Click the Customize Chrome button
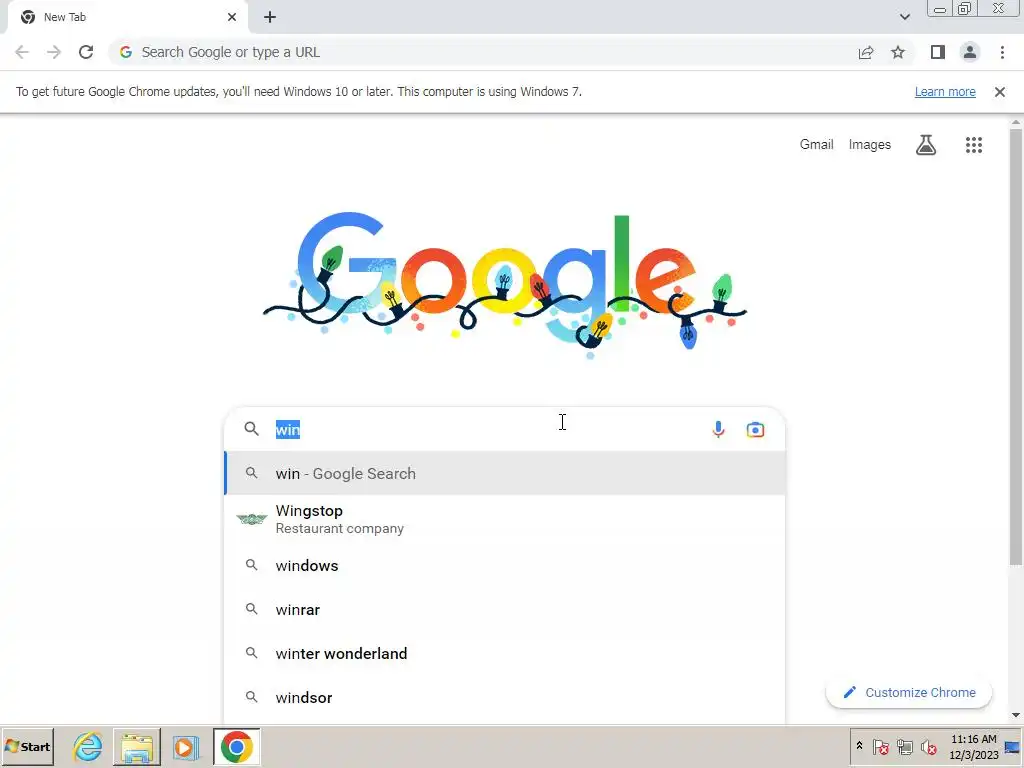Viewport: 1024px width, 768px height. pyautogui.click(x=909, y=692)
